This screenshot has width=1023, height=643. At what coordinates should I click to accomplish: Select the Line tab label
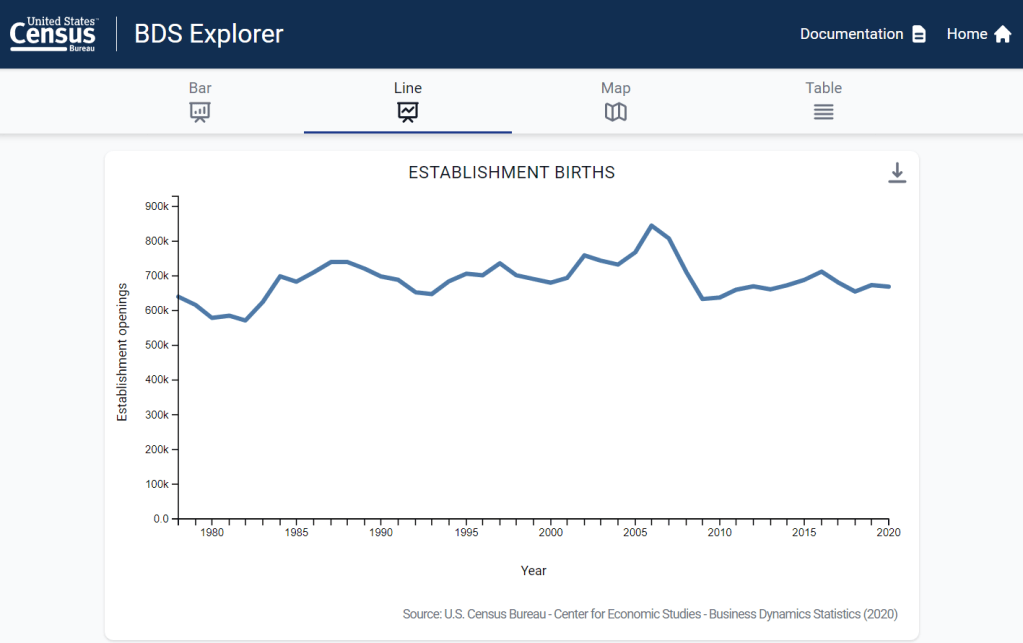pyautogui.click(x=407, y=88)
